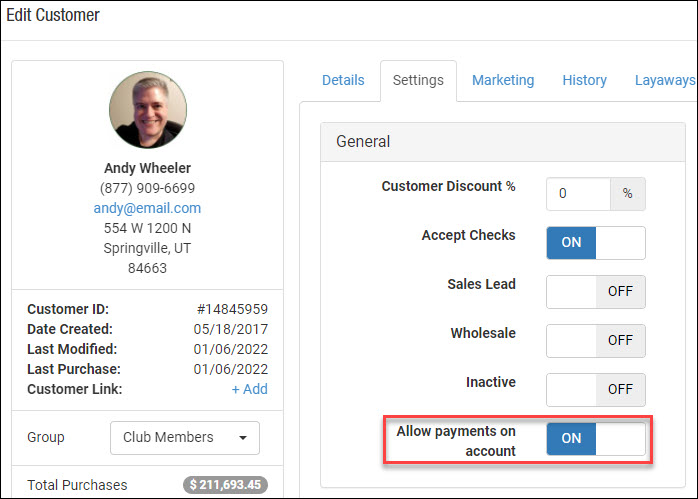698x499 pixels.
Task: Click the phone number (877) 909-6699
Action: tap(147, 188)
